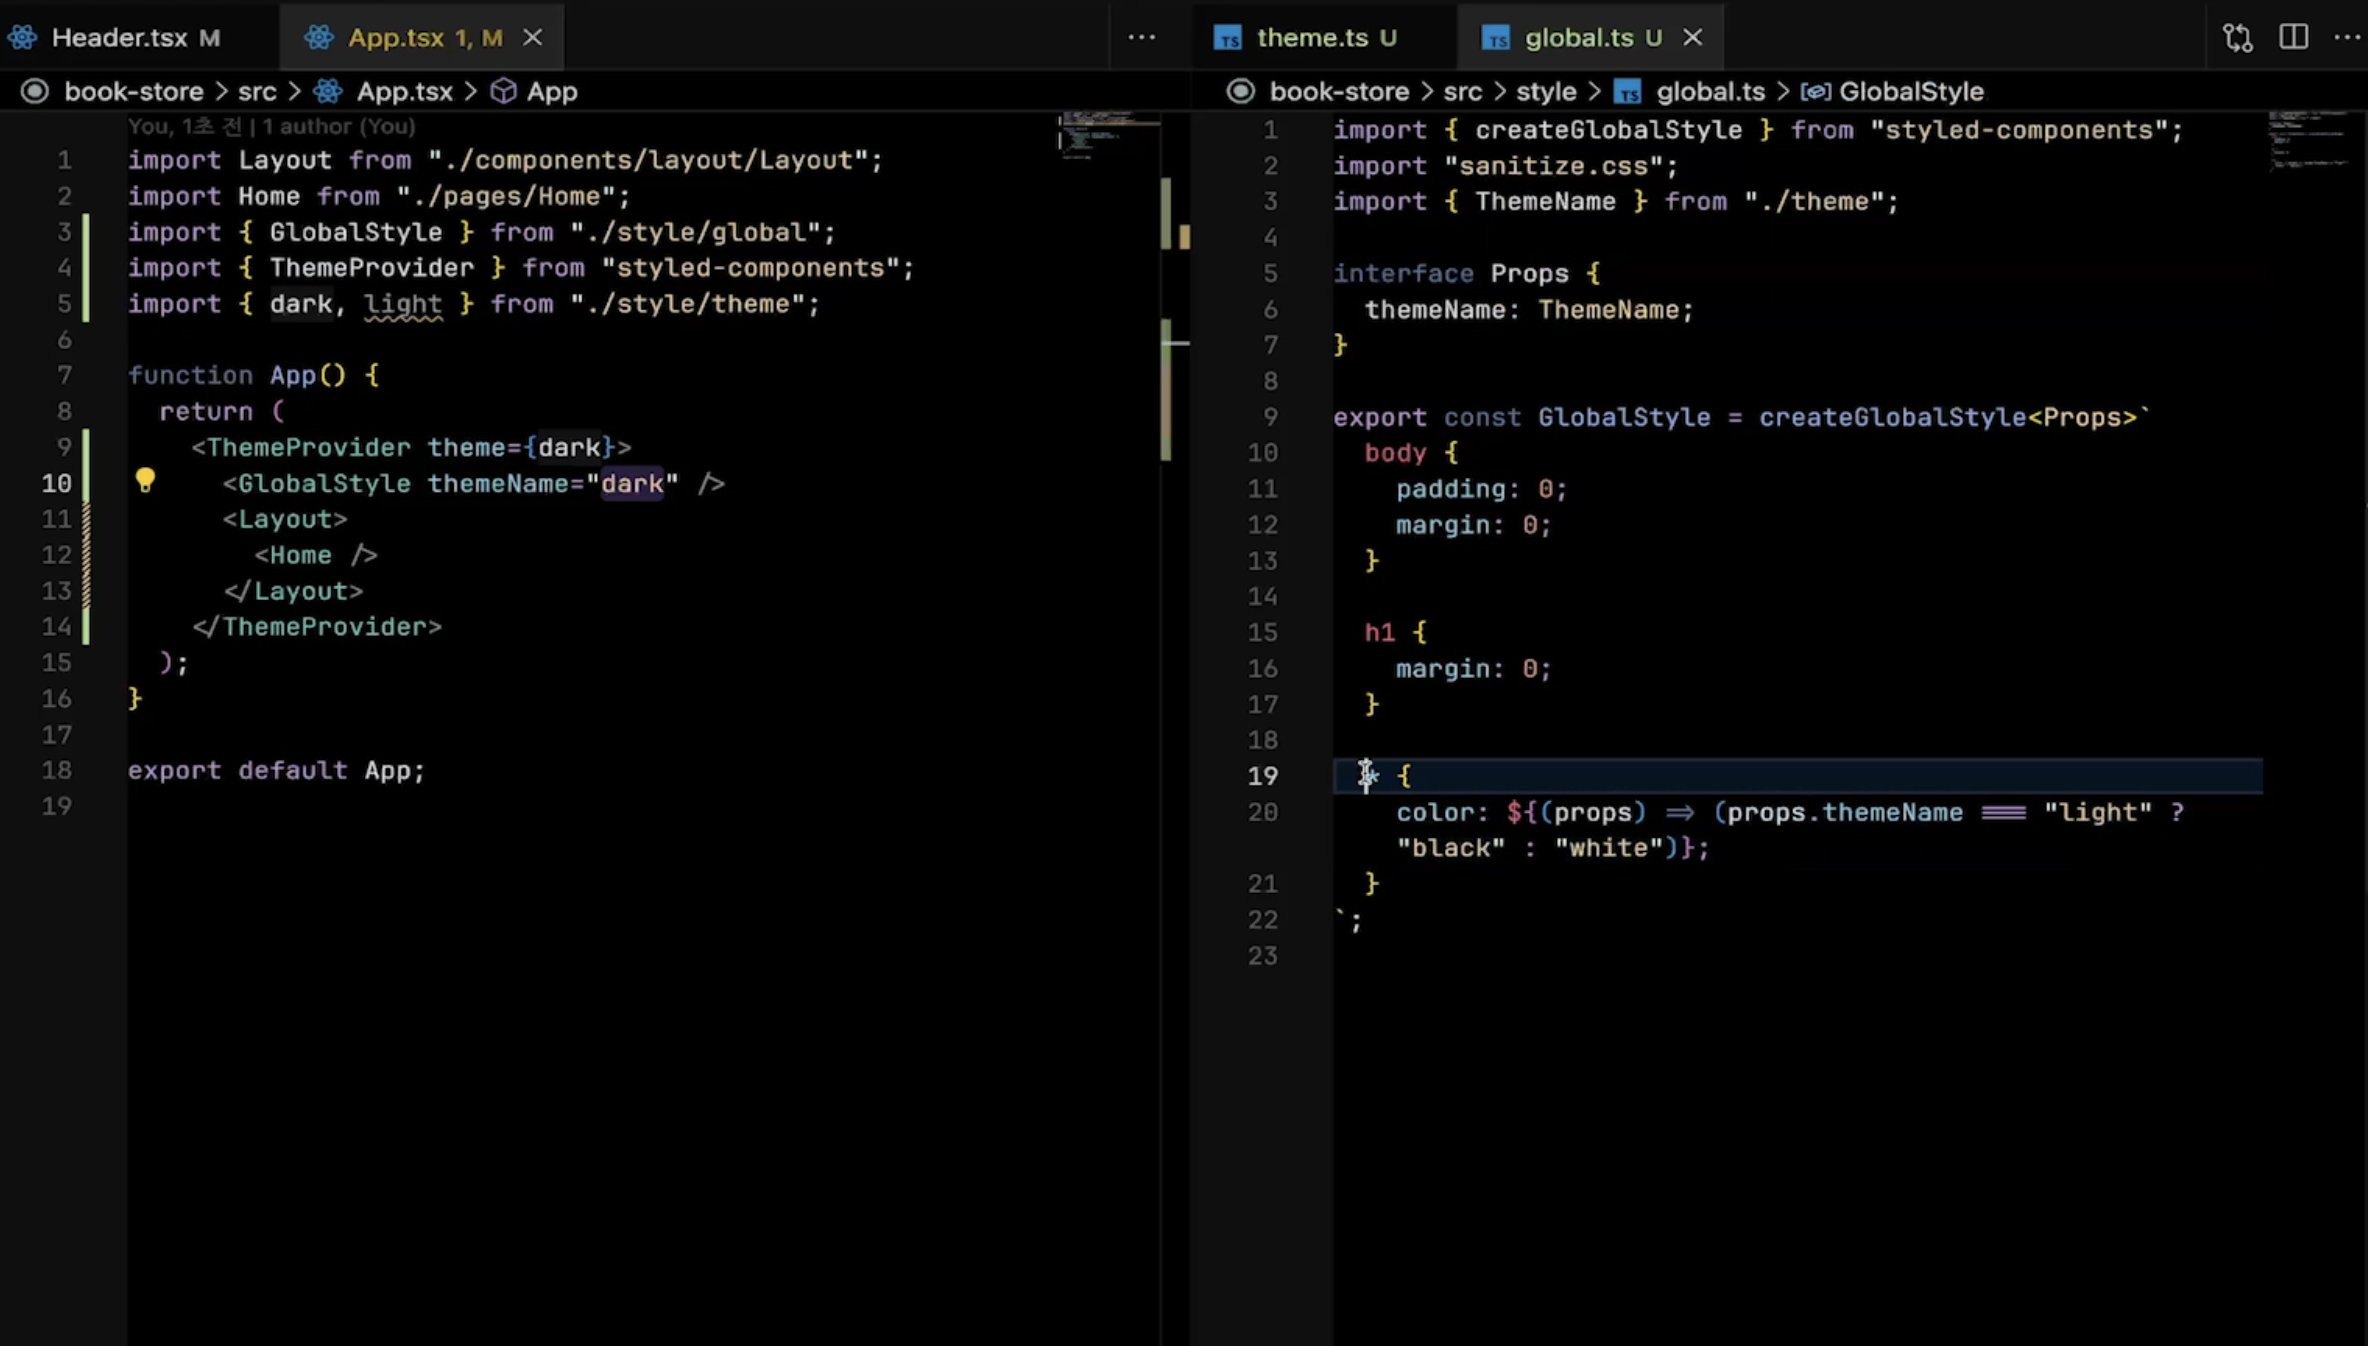This screenshot has width=2368, height=1346.
Task: Click line number 19 in global.ts gutter
Action: point(1262,776)
